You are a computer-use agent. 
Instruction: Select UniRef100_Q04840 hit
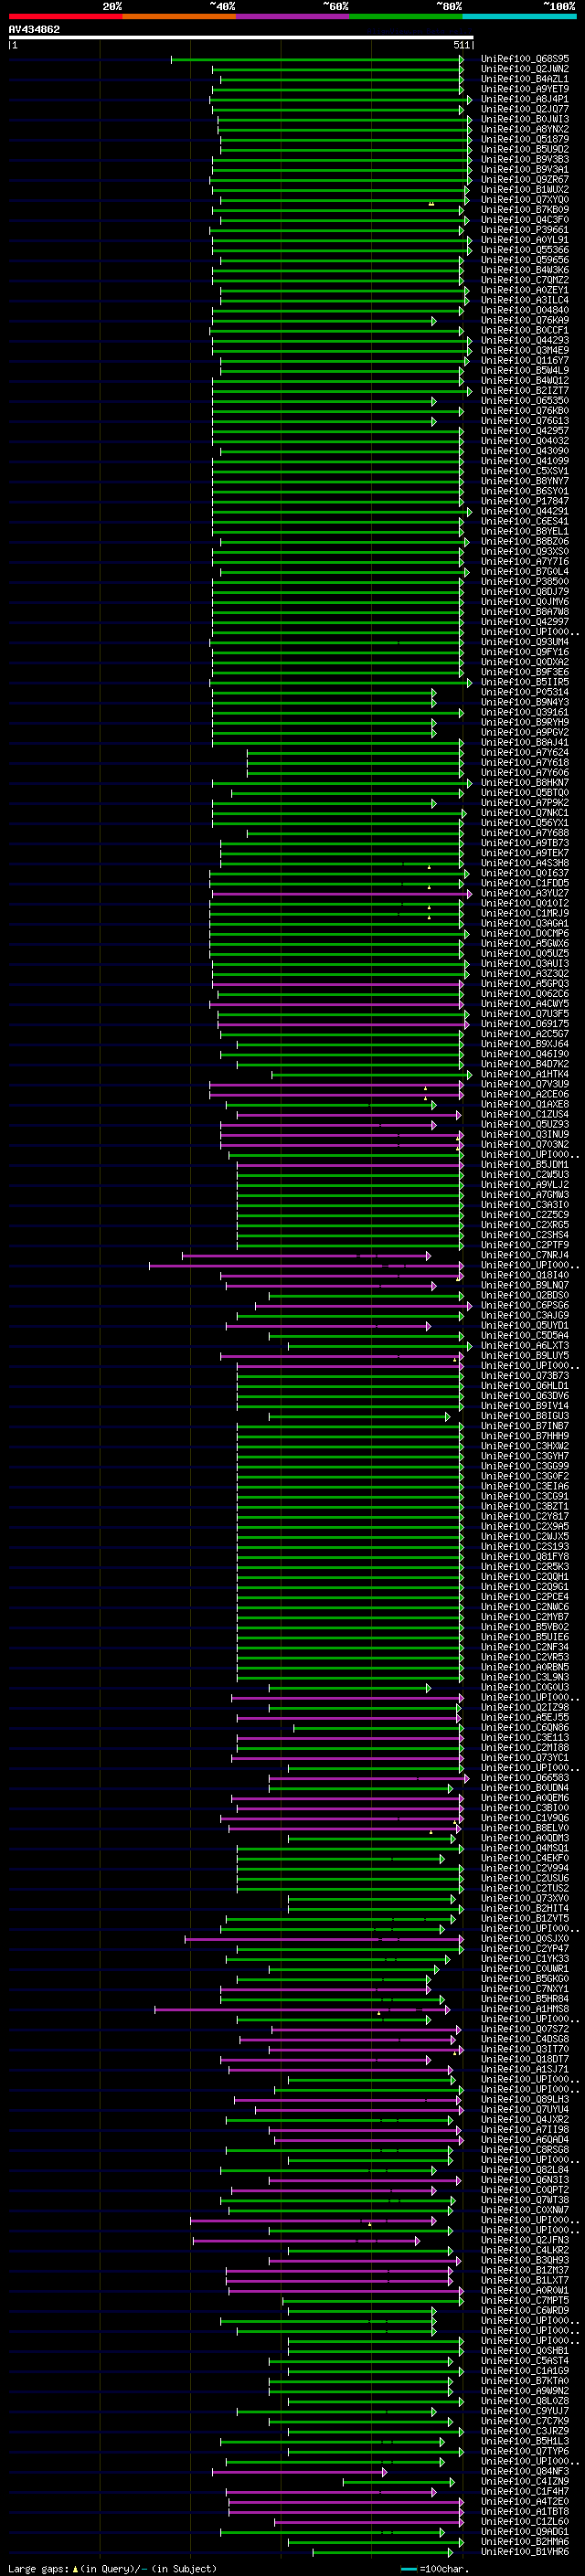(525, 310)
